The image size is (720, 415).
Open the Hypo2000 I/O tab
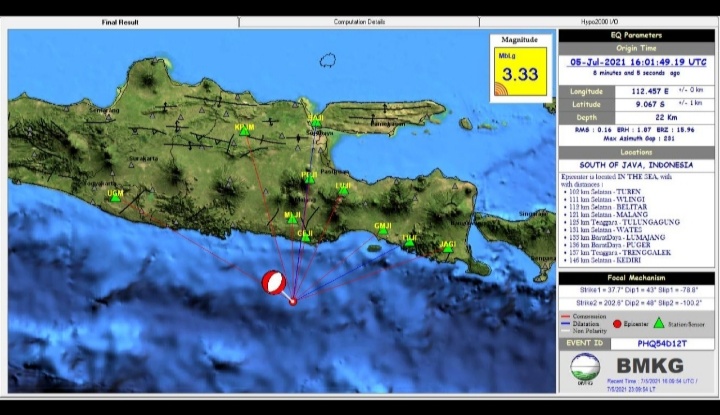[x=599, y=22]
